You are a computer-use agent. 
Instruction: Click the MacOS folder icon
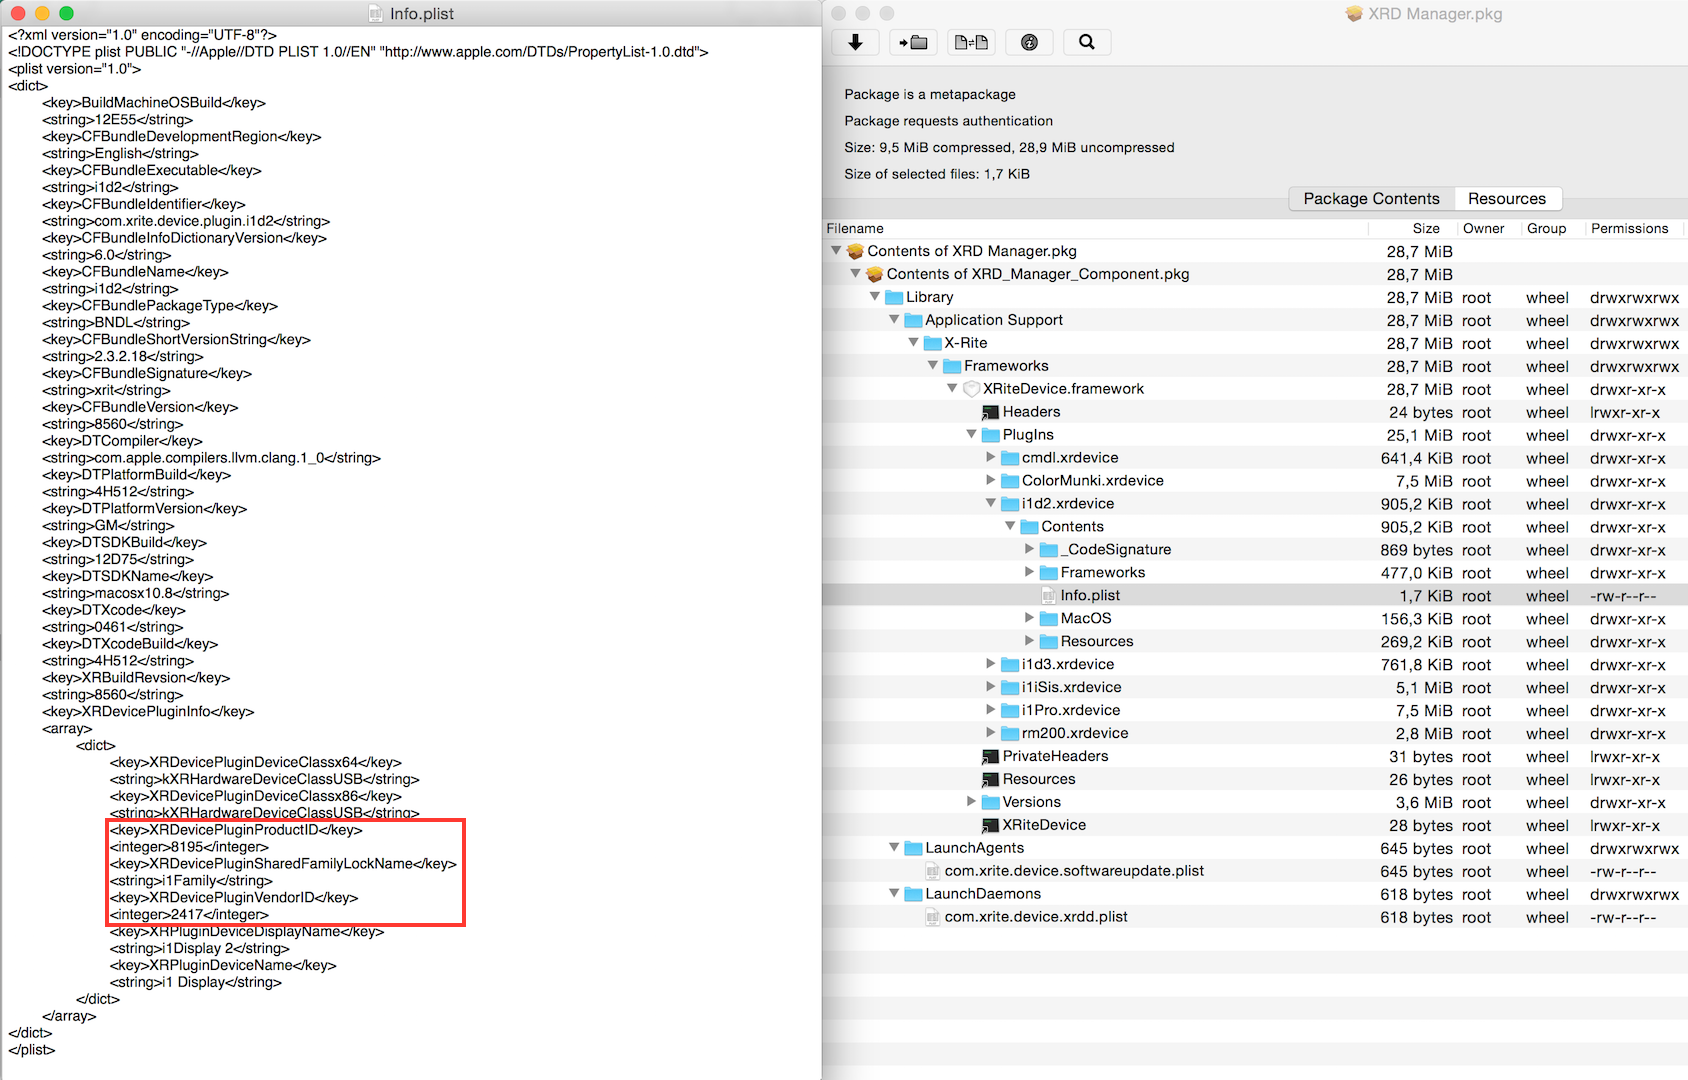coord(1048,619)
